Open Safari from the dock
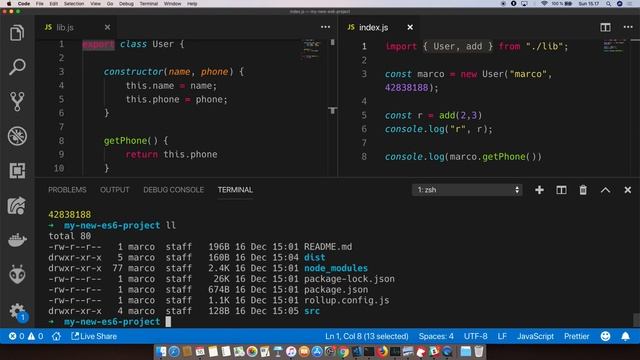This screenshot has height=360, width=640. coord(174,351)
